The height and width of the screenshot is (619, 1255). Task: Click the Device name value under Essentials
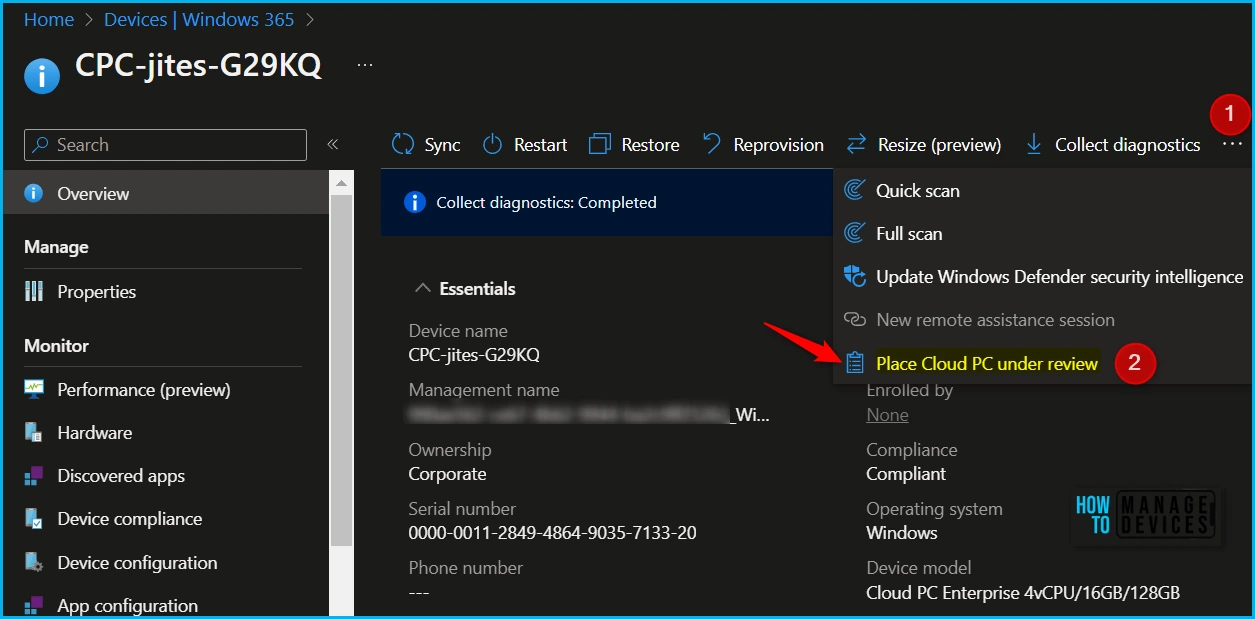point(474,355)
